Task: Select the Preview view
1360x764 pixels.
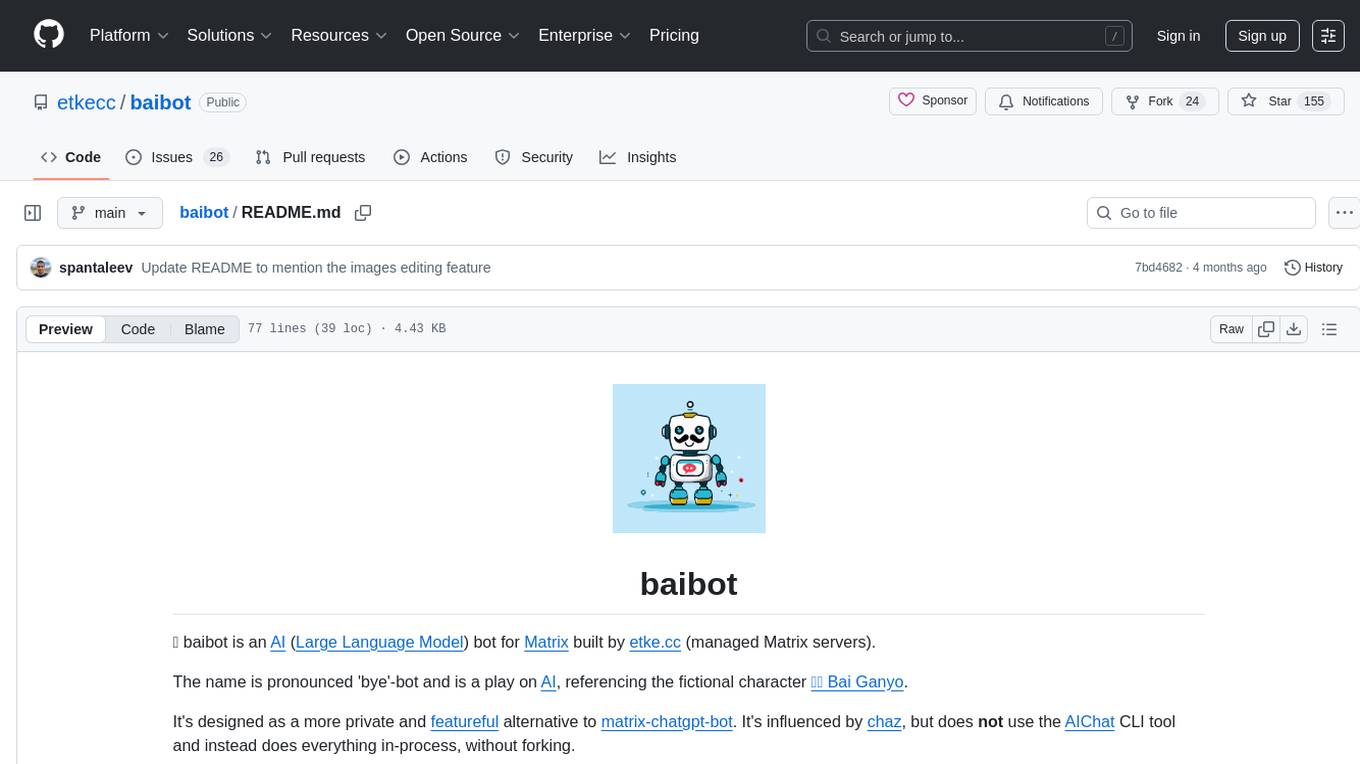Action: pos(66,329)
